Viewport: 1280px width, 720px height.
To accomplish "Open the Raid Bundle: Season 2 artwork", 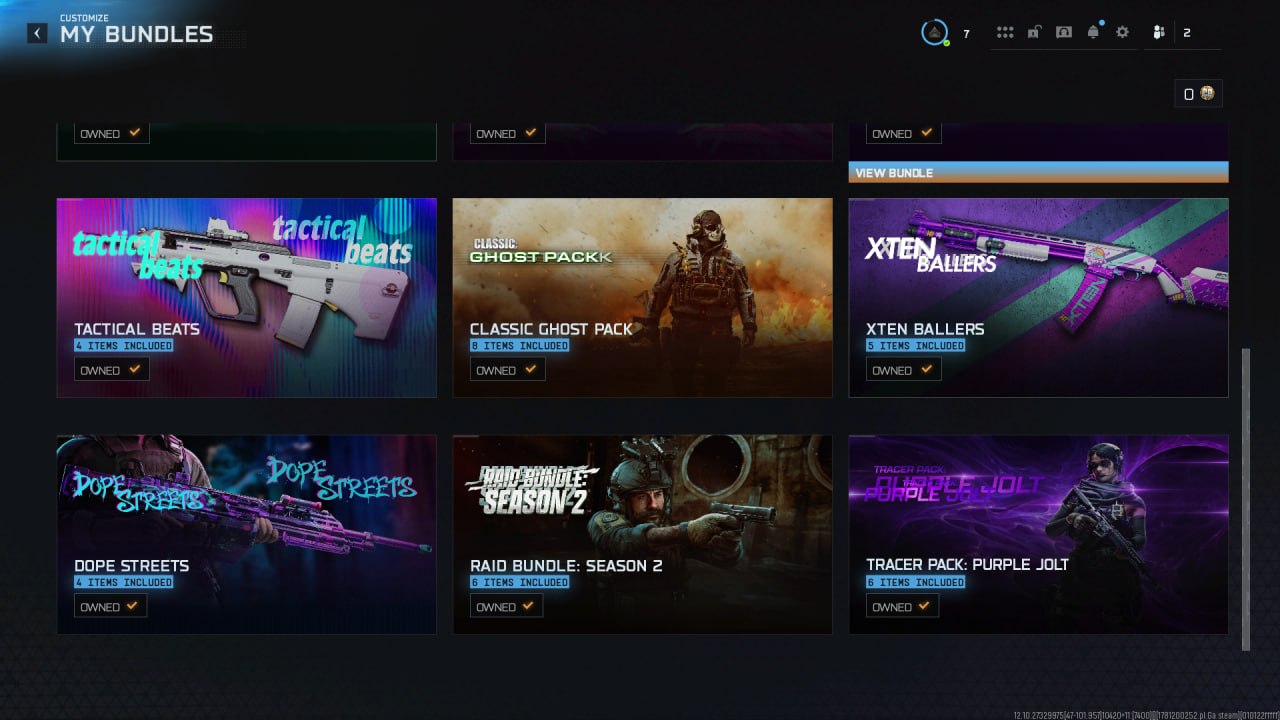I will tap(642, 534).
